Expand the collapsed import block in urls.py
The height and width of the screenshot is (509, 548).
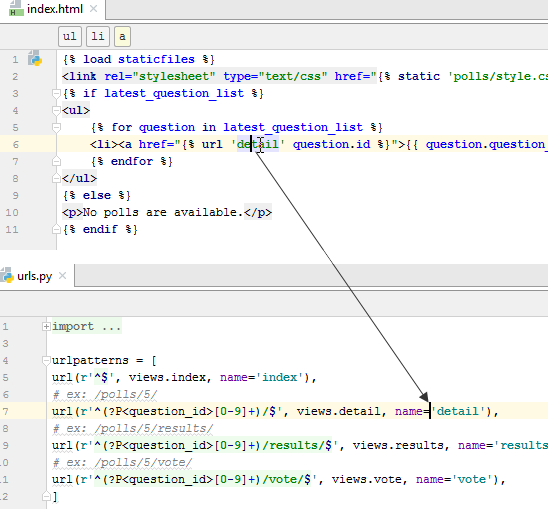[x=46, y=327]
